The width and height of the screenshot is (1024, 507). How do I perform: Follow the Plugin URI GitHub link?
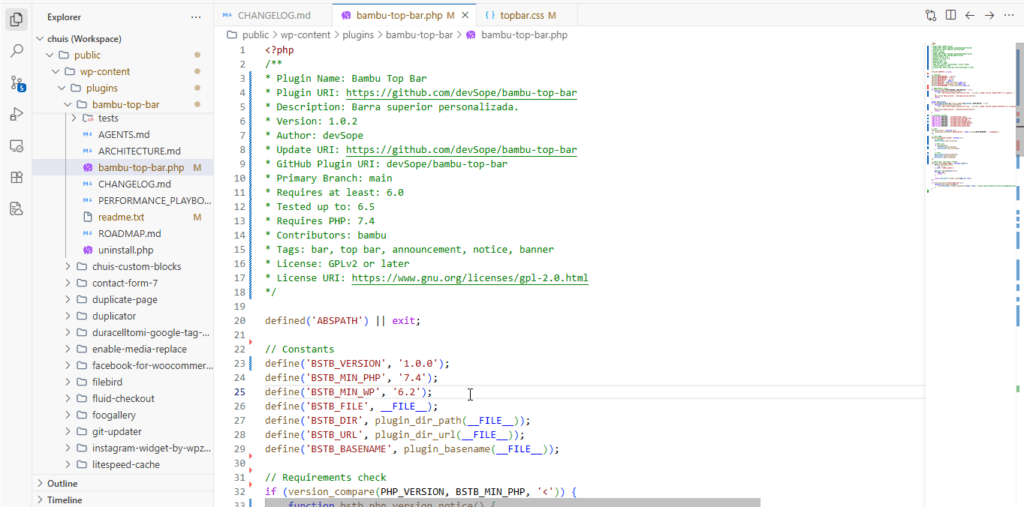[x=461, y=93]
